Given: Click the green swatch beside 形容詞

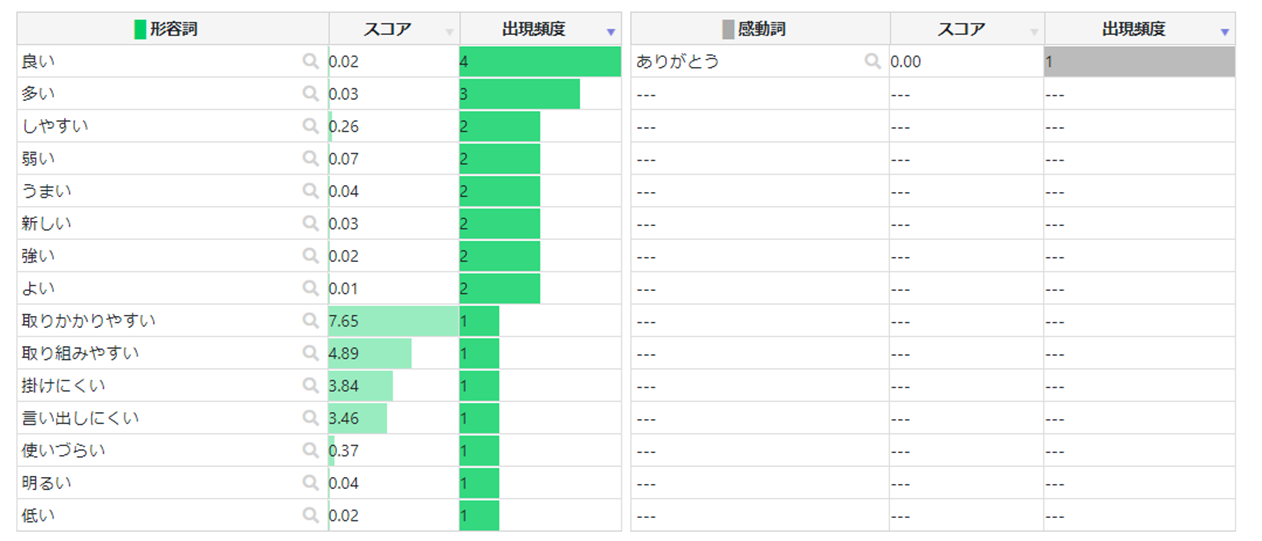Looking at the screenshot, I should point(140,29).
